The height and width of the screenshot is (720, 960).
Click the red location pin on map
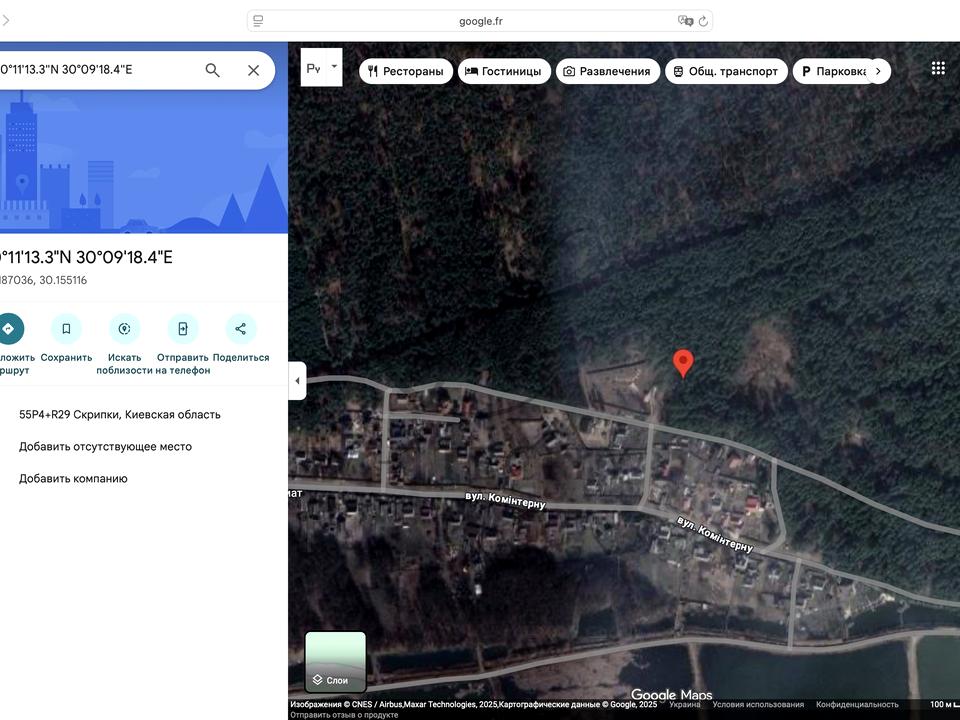click(x=683, y=362)
